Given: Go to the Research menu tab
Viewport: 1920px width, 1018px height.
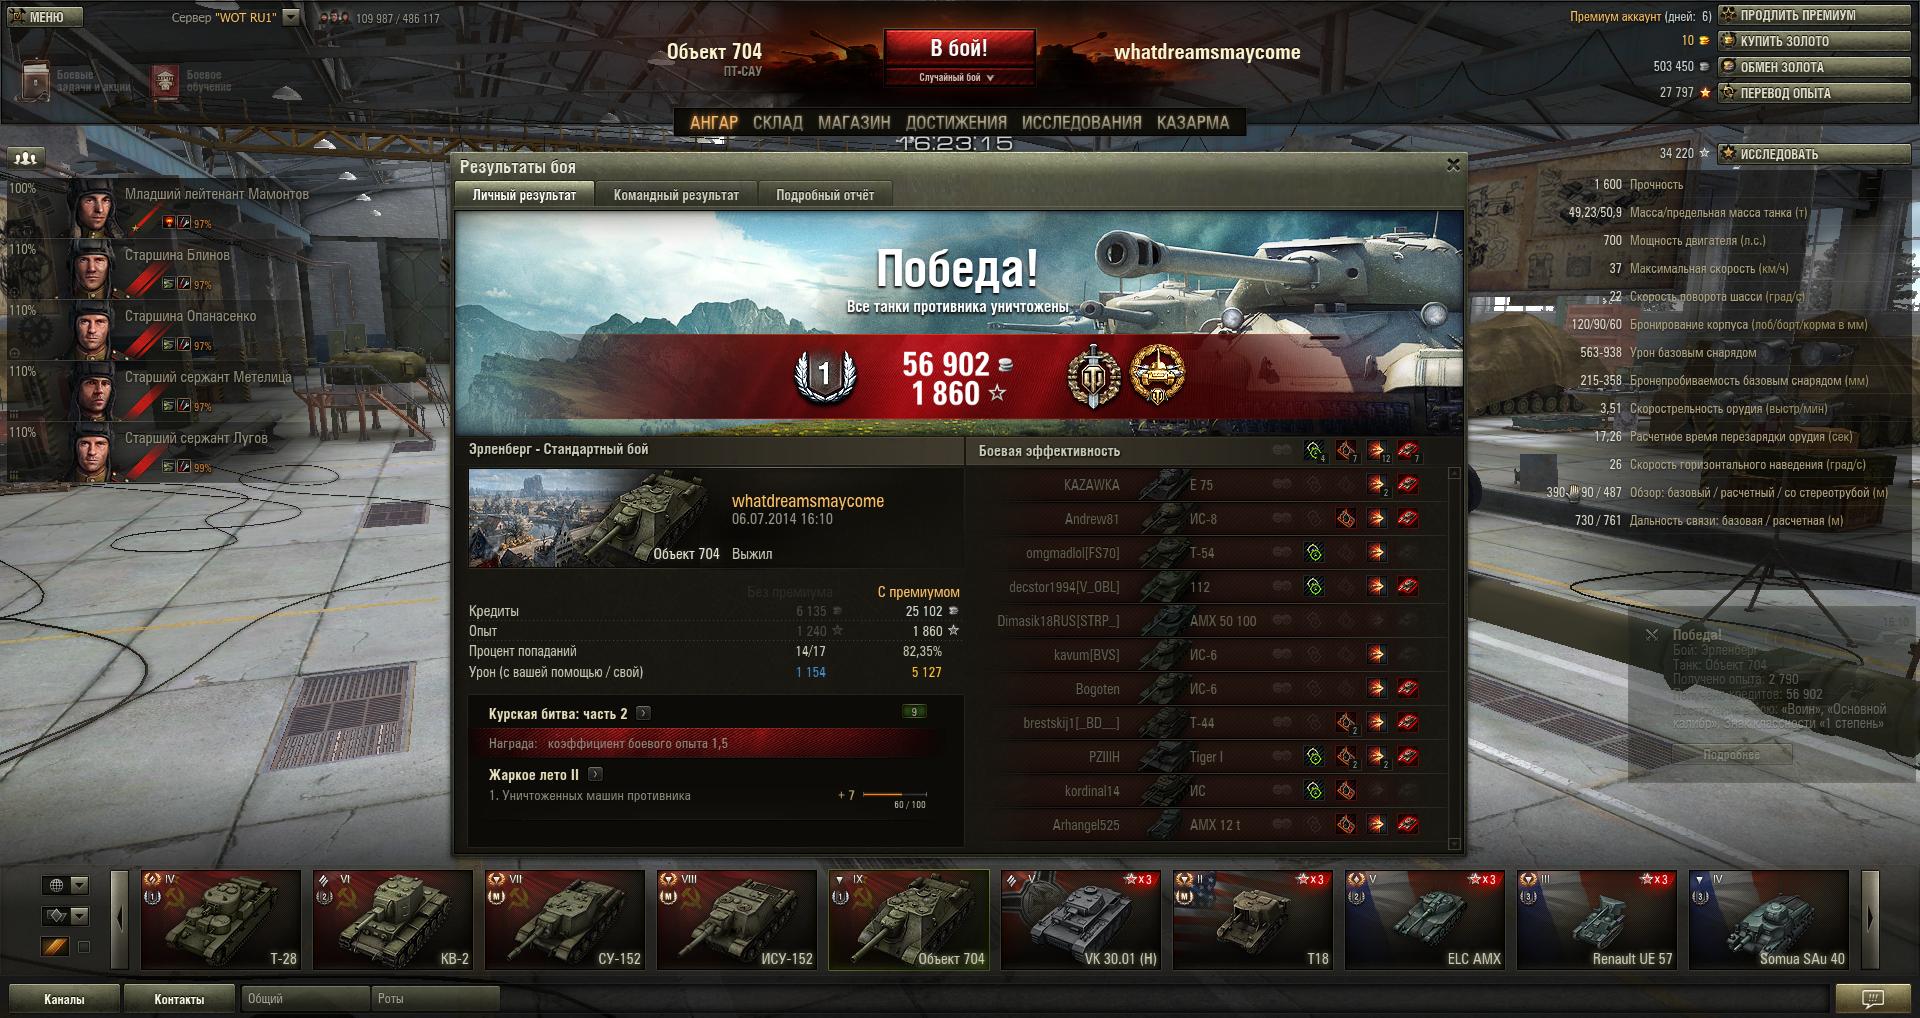Looking at the screenshot, I should pyautogui.click(x=1081, y=122).
